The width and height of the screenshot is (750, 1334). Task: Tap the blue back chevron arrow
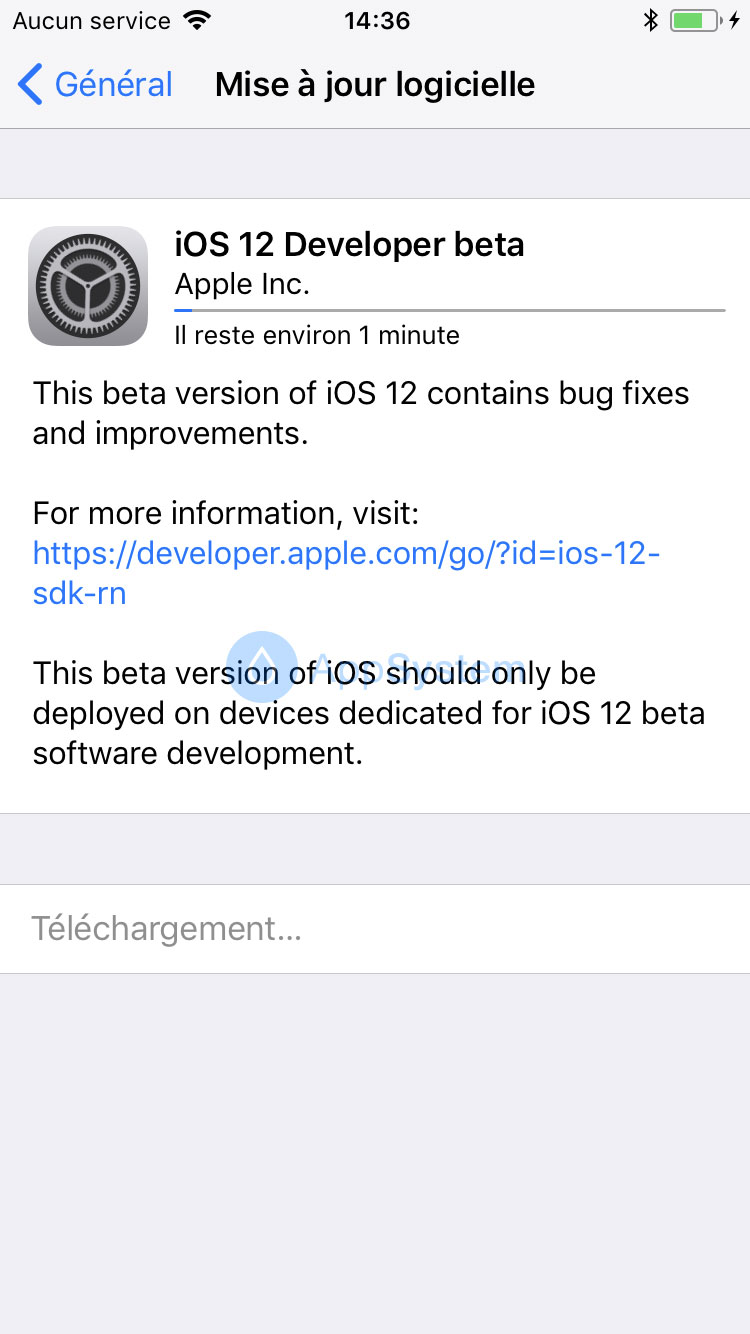point(29,85)
